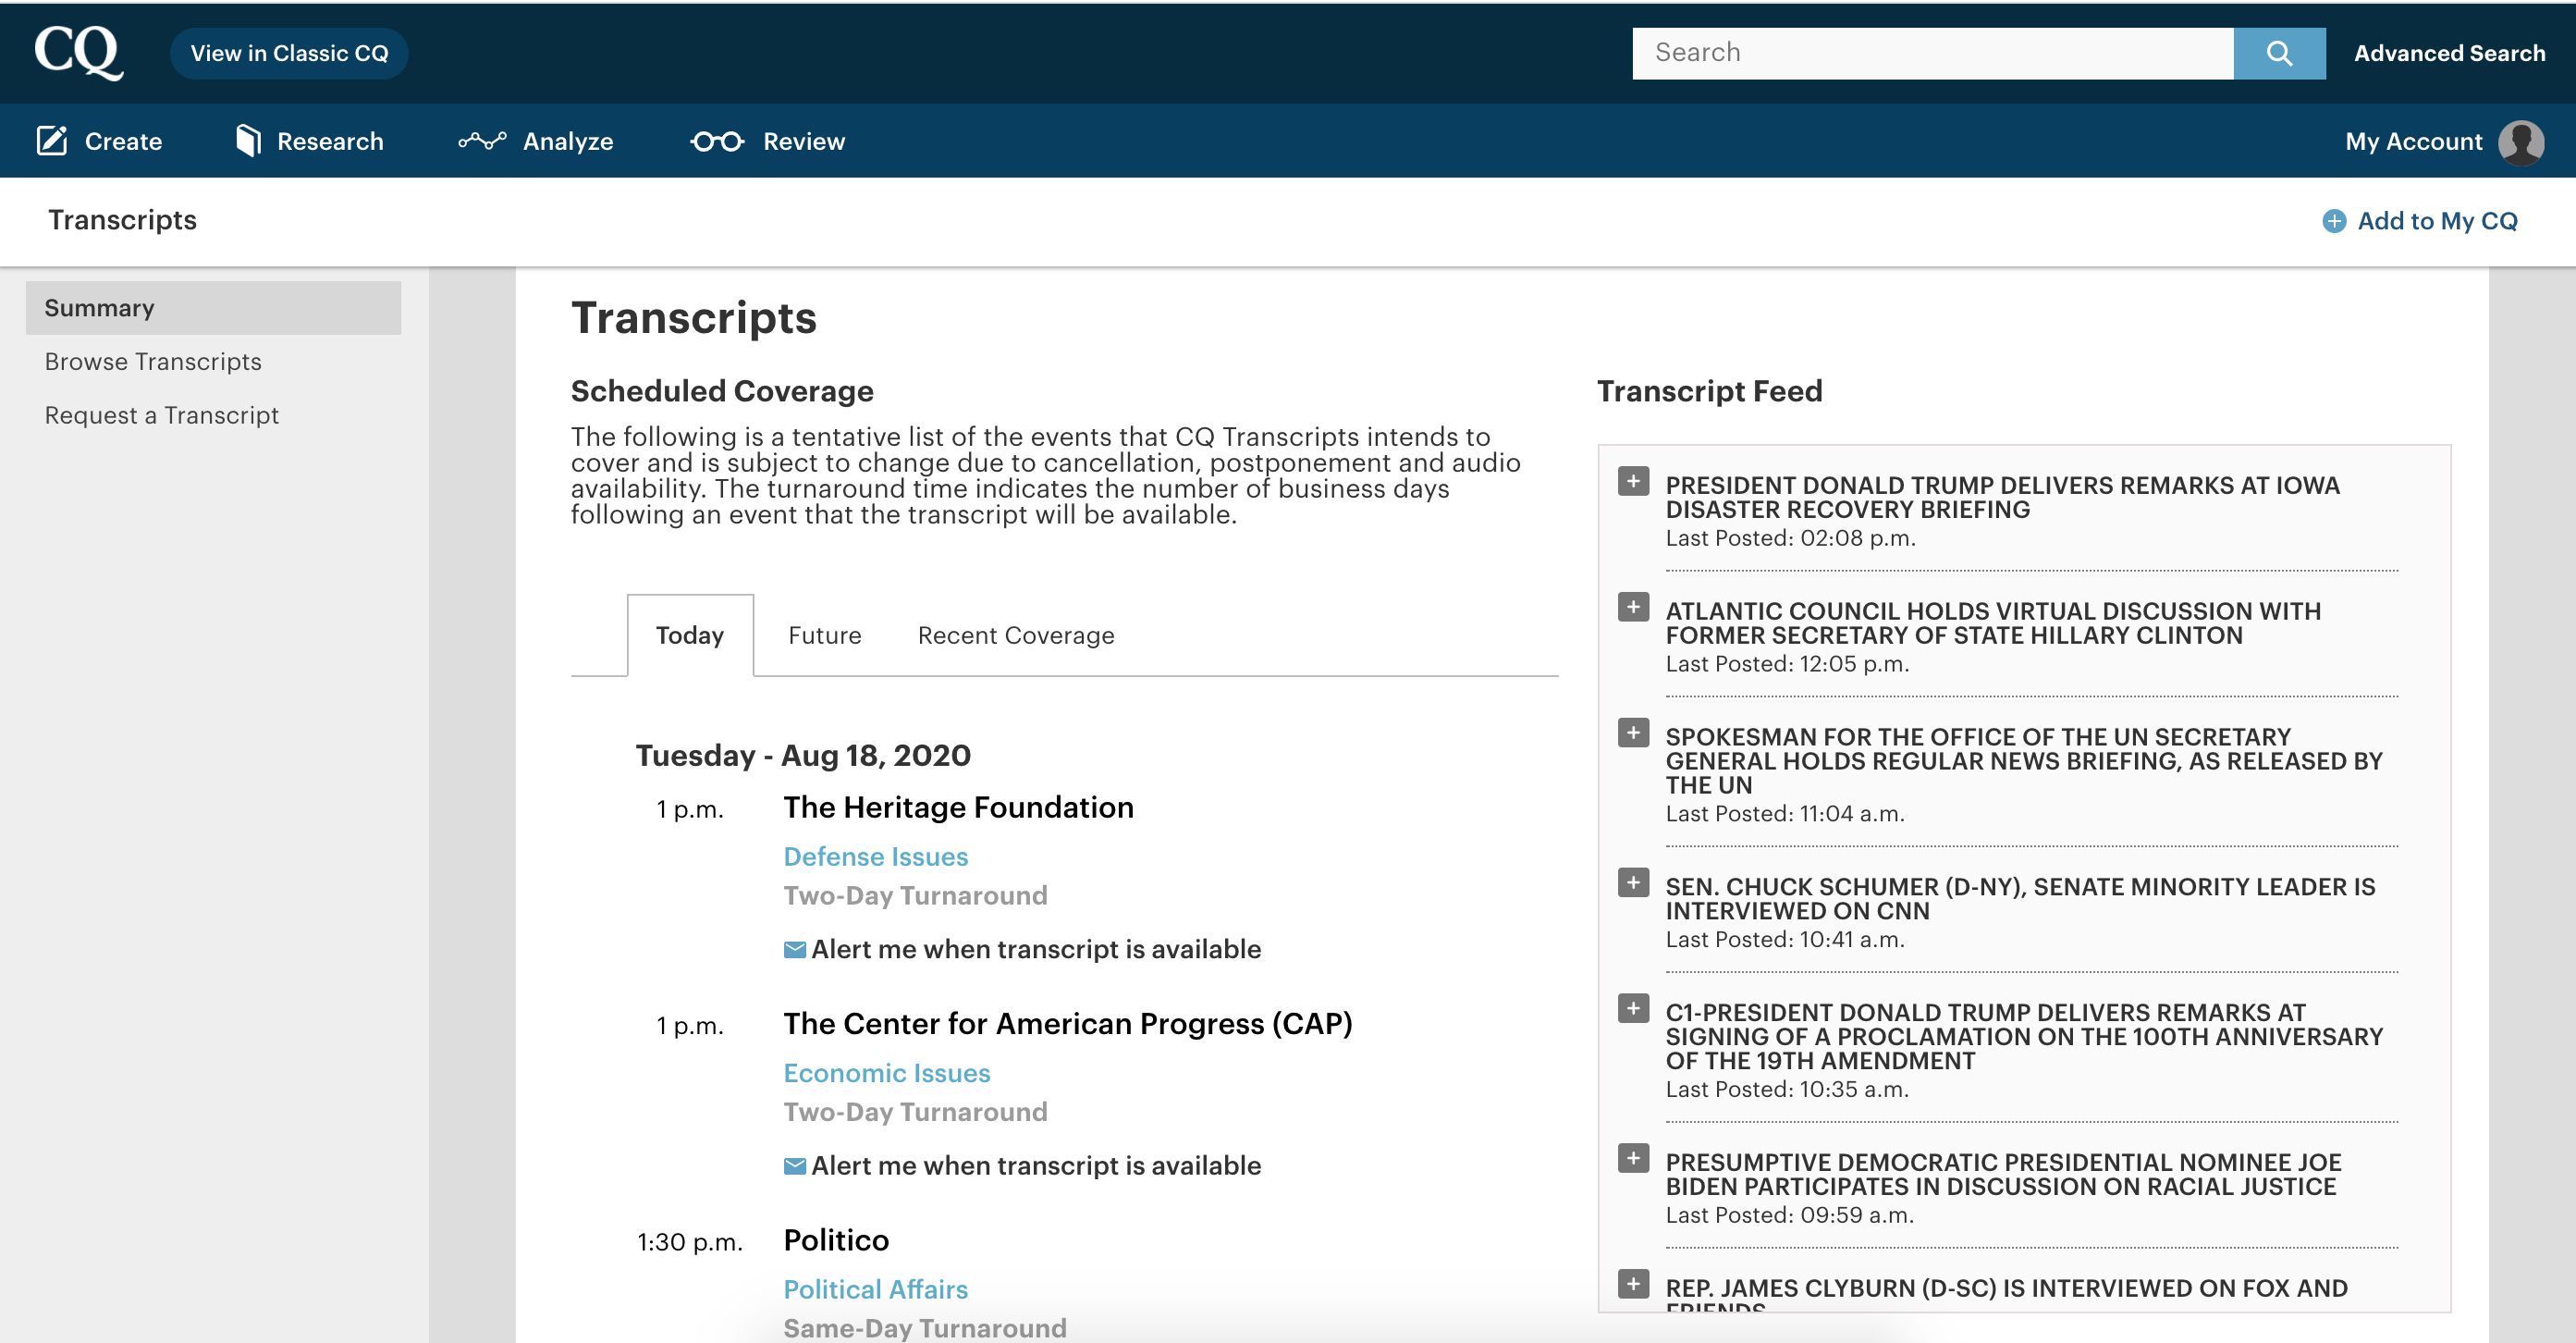Expand Trump Iowa disaster recovery briefing item
This screenshot has width=2576, height=1343.
point(1633,482)
